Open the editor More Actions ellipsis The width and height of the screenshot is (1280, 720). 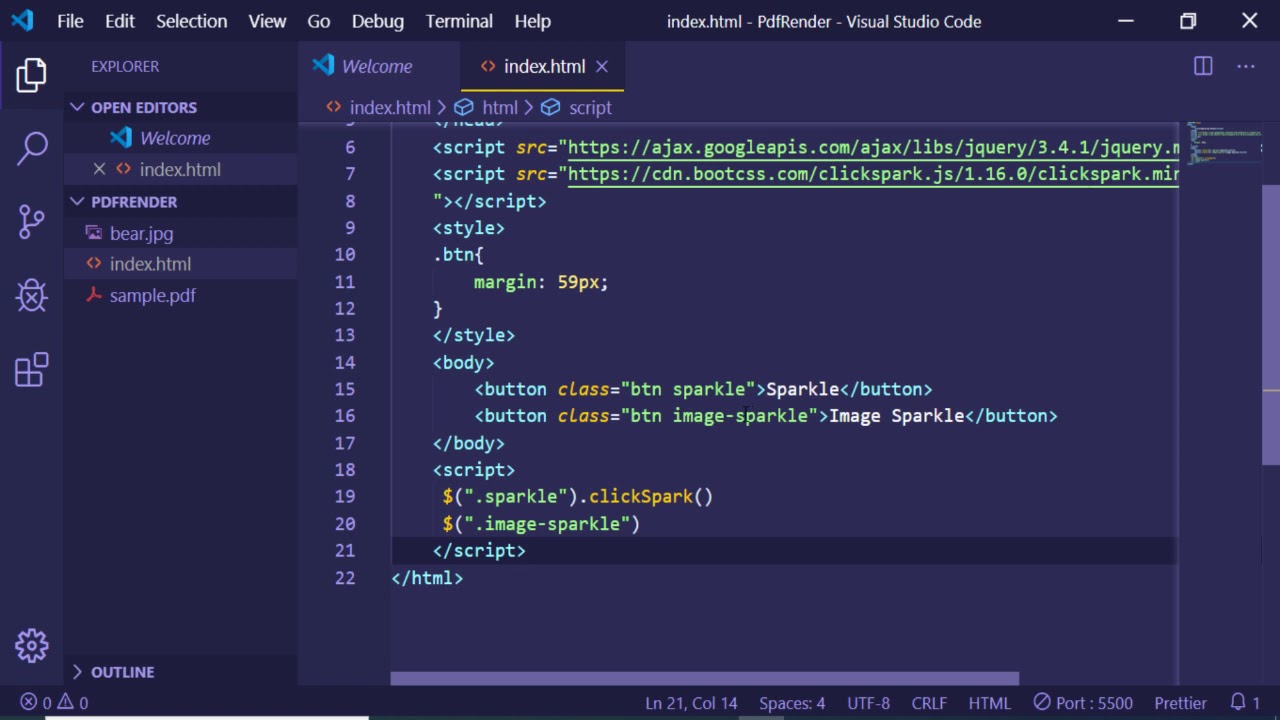pyautogui.click(x=1245, y=66)
